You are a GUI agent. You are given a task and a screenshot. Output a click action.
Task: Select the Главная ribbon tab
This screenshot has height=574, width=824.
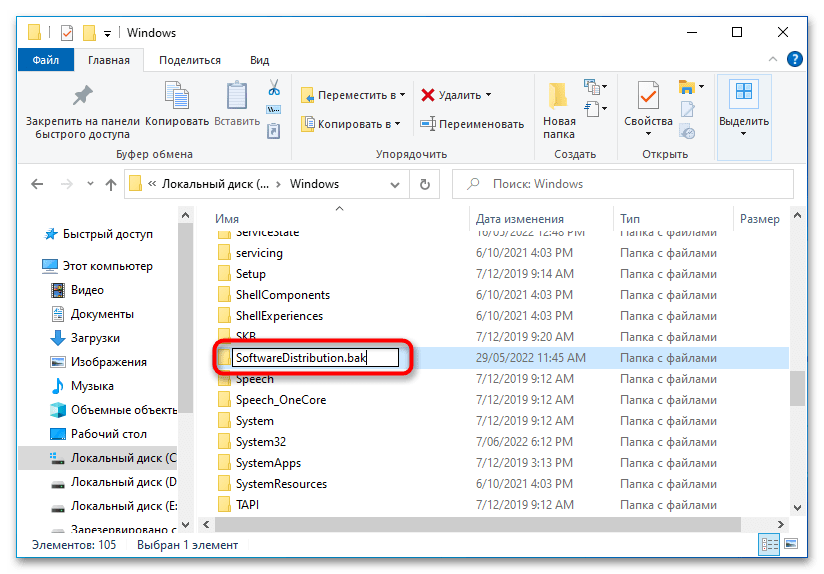[109, 60]
